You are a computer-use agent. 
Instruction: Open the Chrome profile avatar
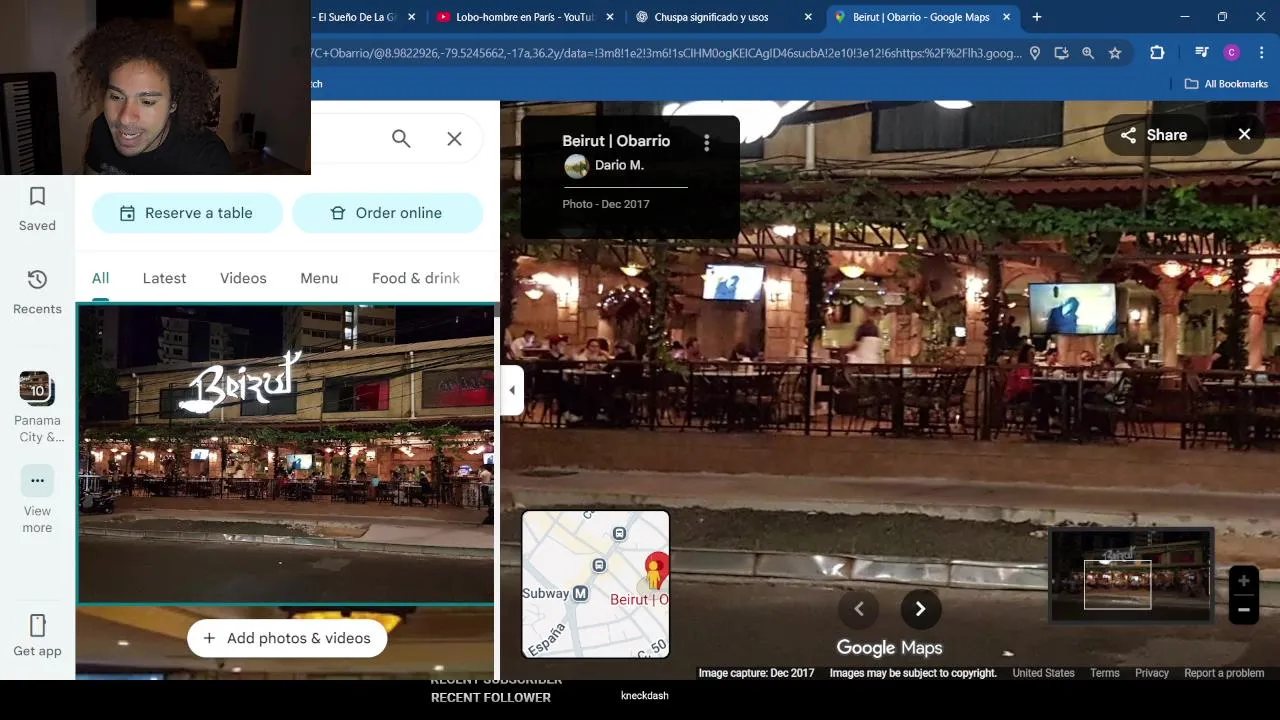point(1232,53)
